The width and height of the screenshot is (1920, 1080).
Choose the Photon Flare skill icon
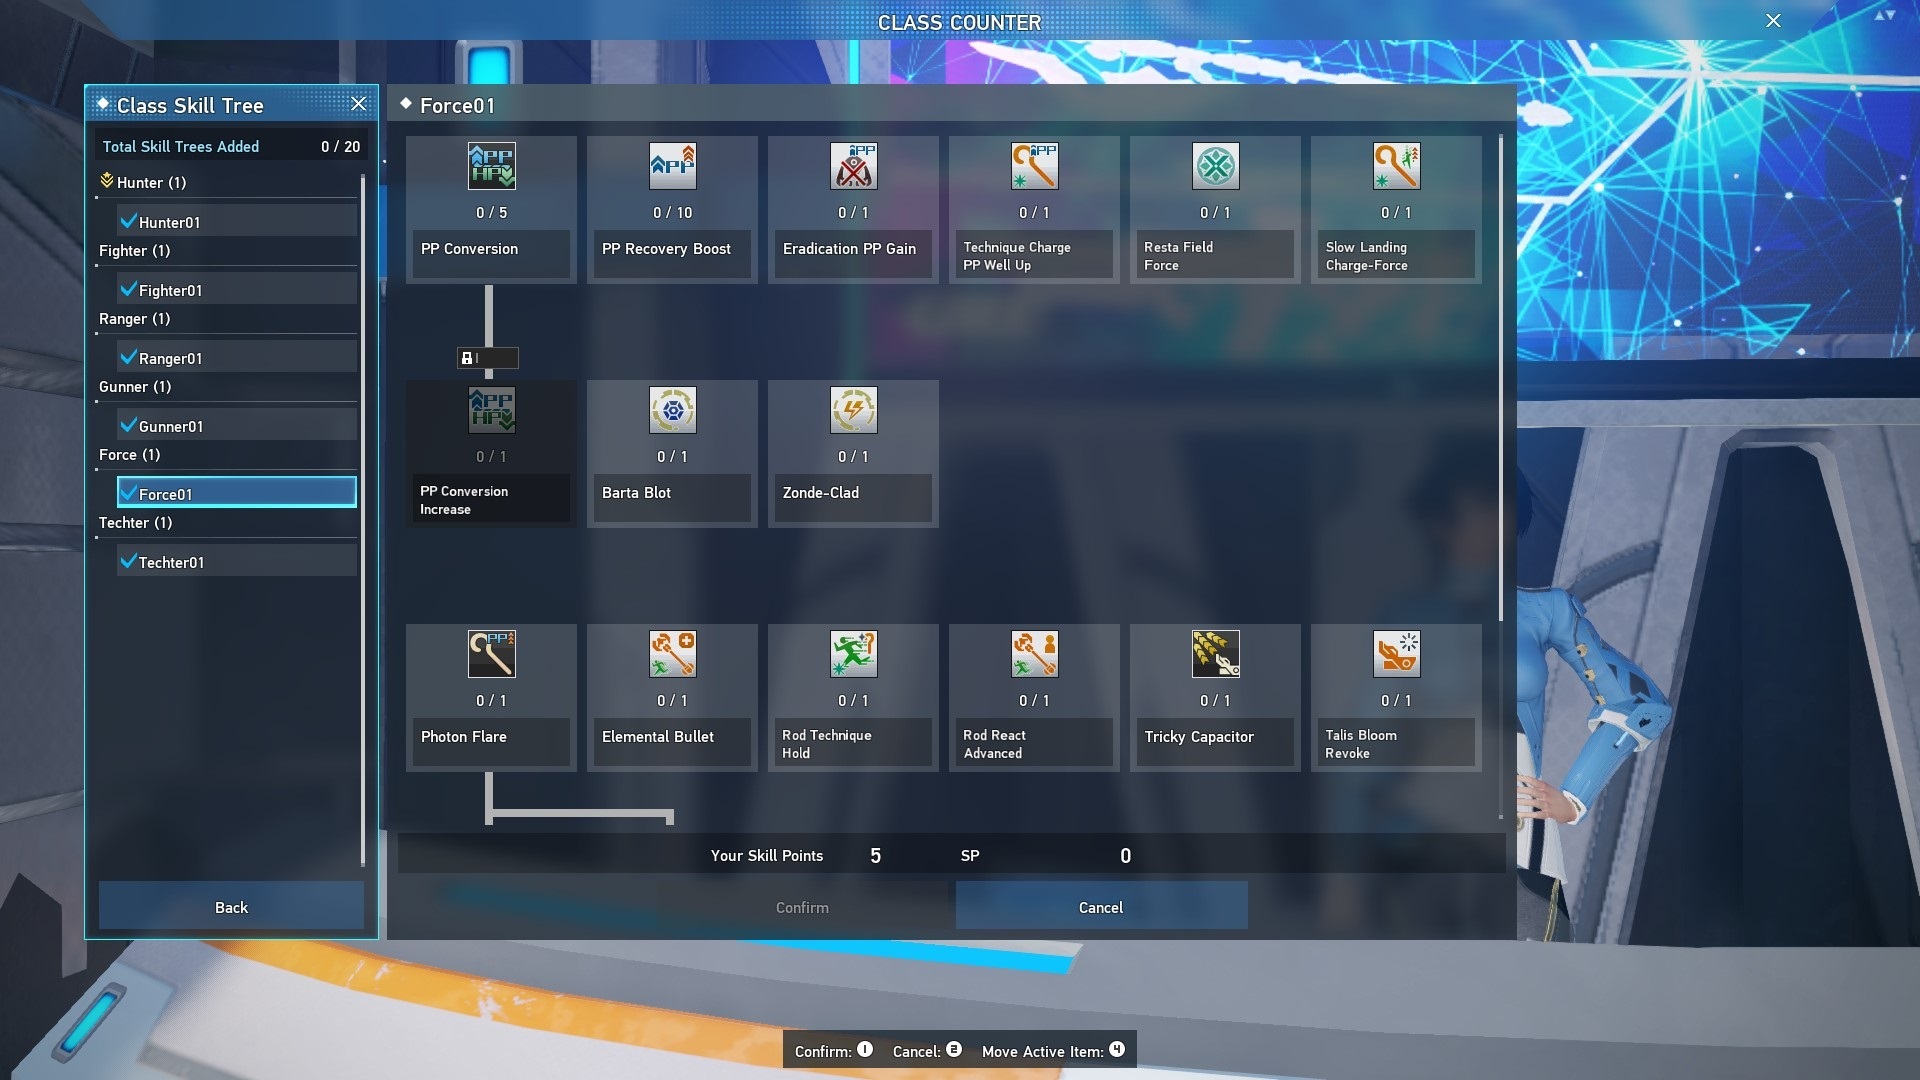pos(491,654)
